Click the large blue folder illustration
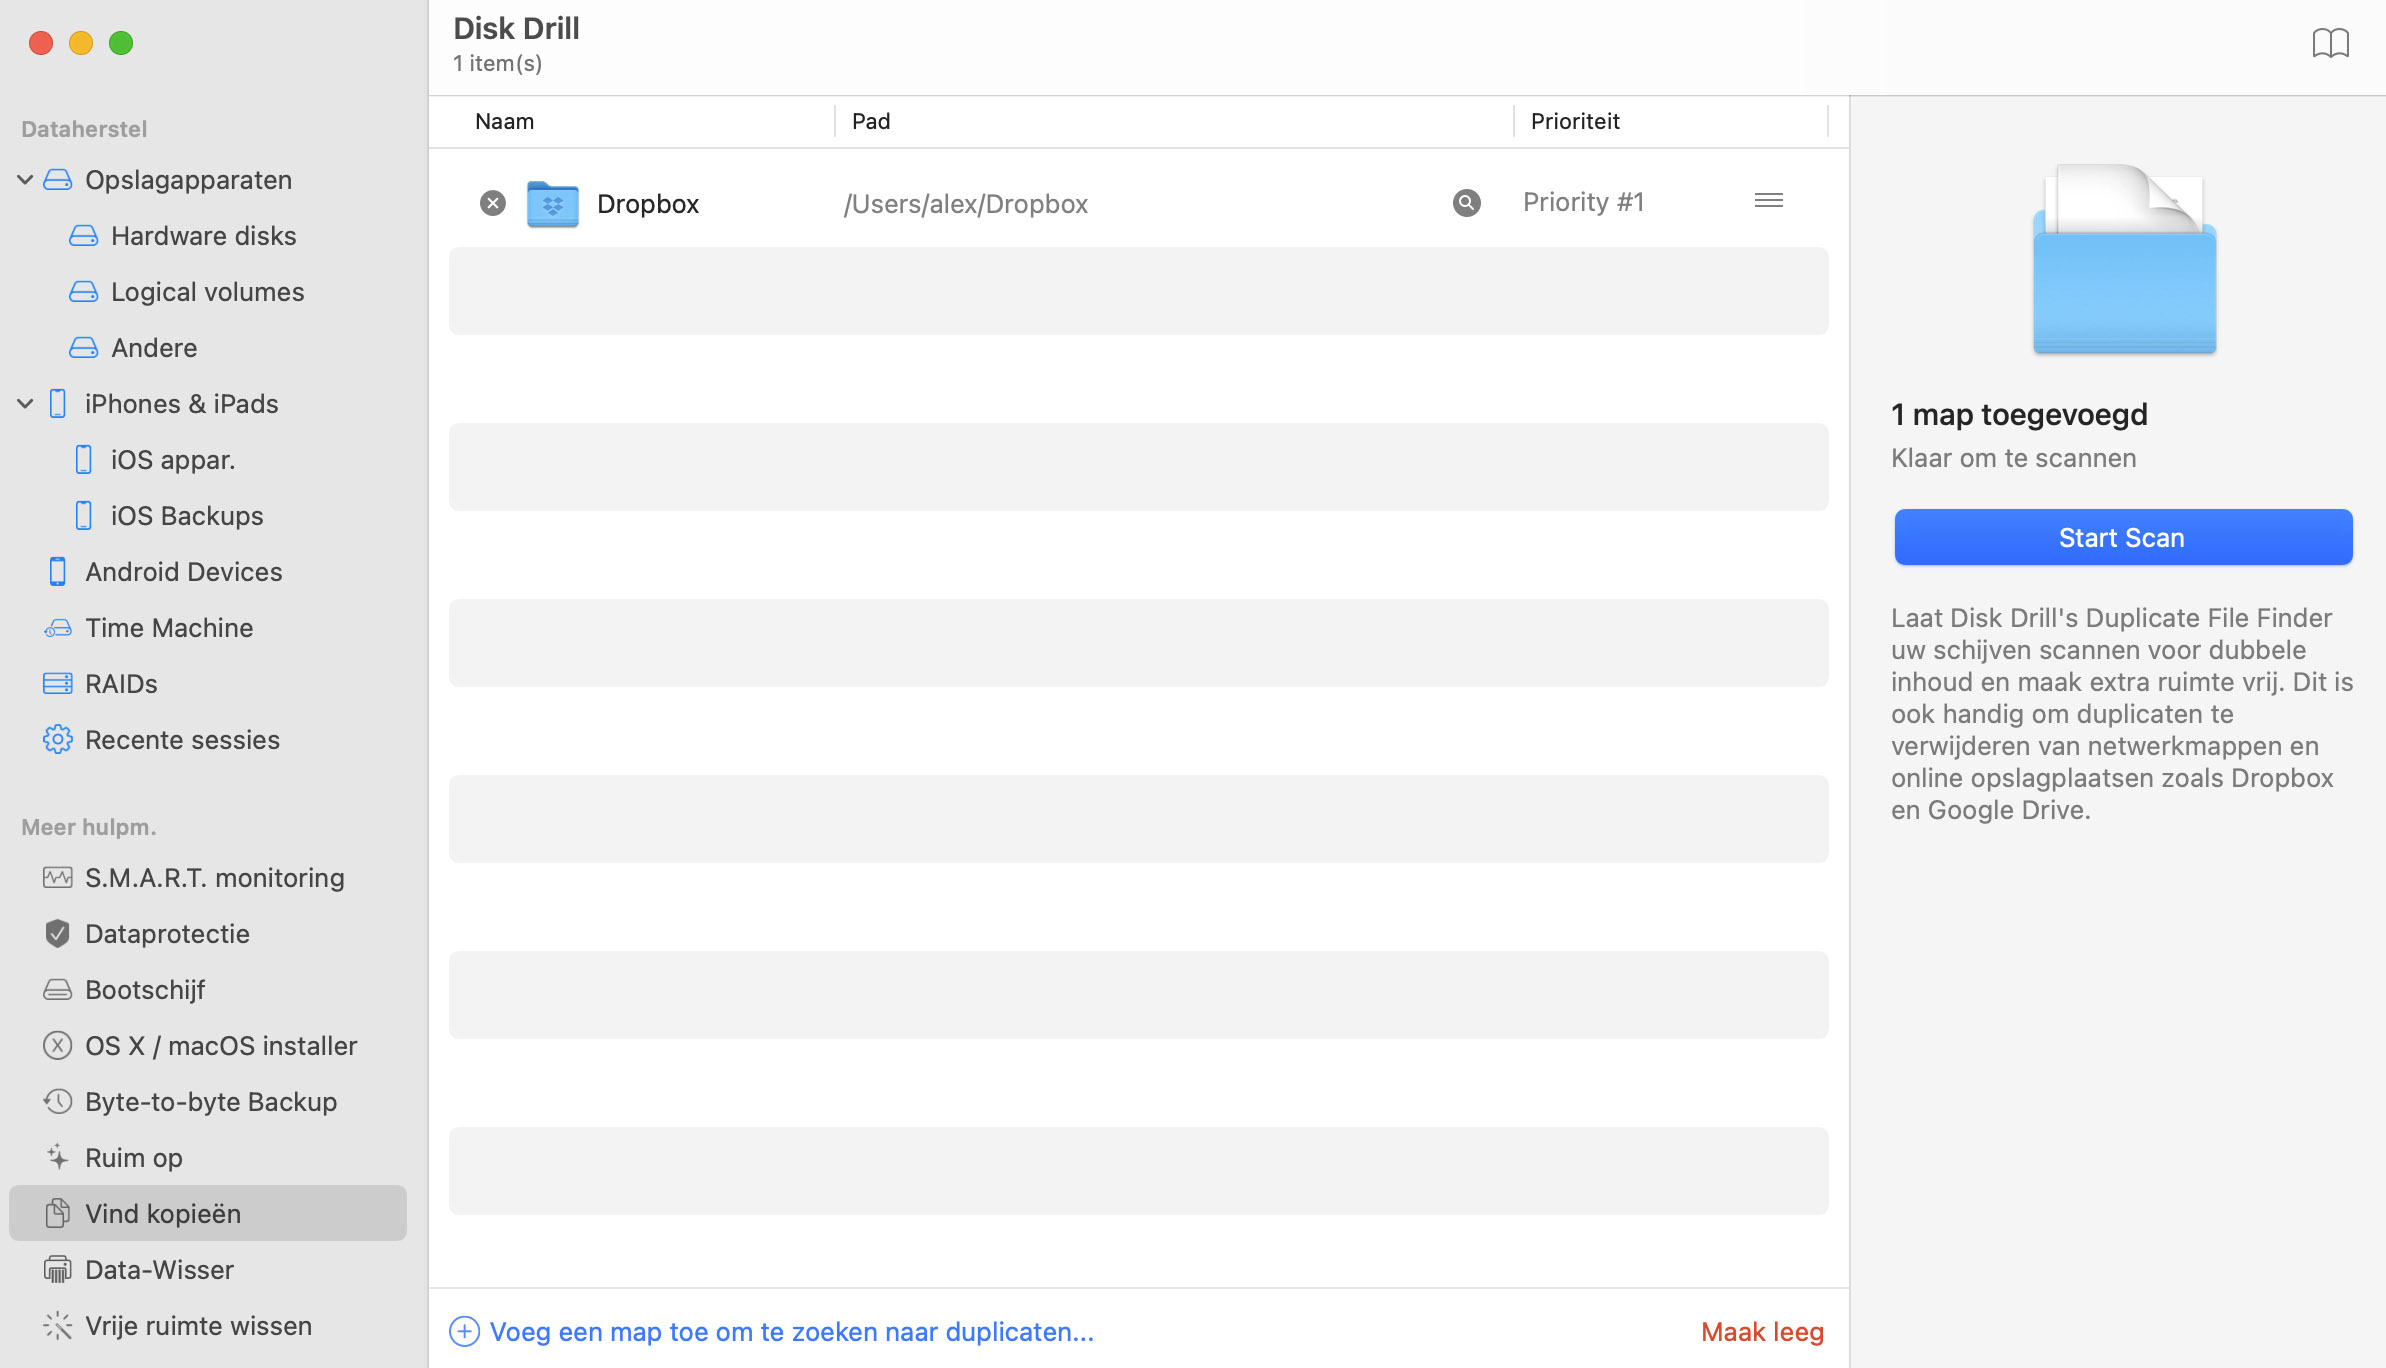This screenshot has width=2386, height=1368. click(2124, 260)
